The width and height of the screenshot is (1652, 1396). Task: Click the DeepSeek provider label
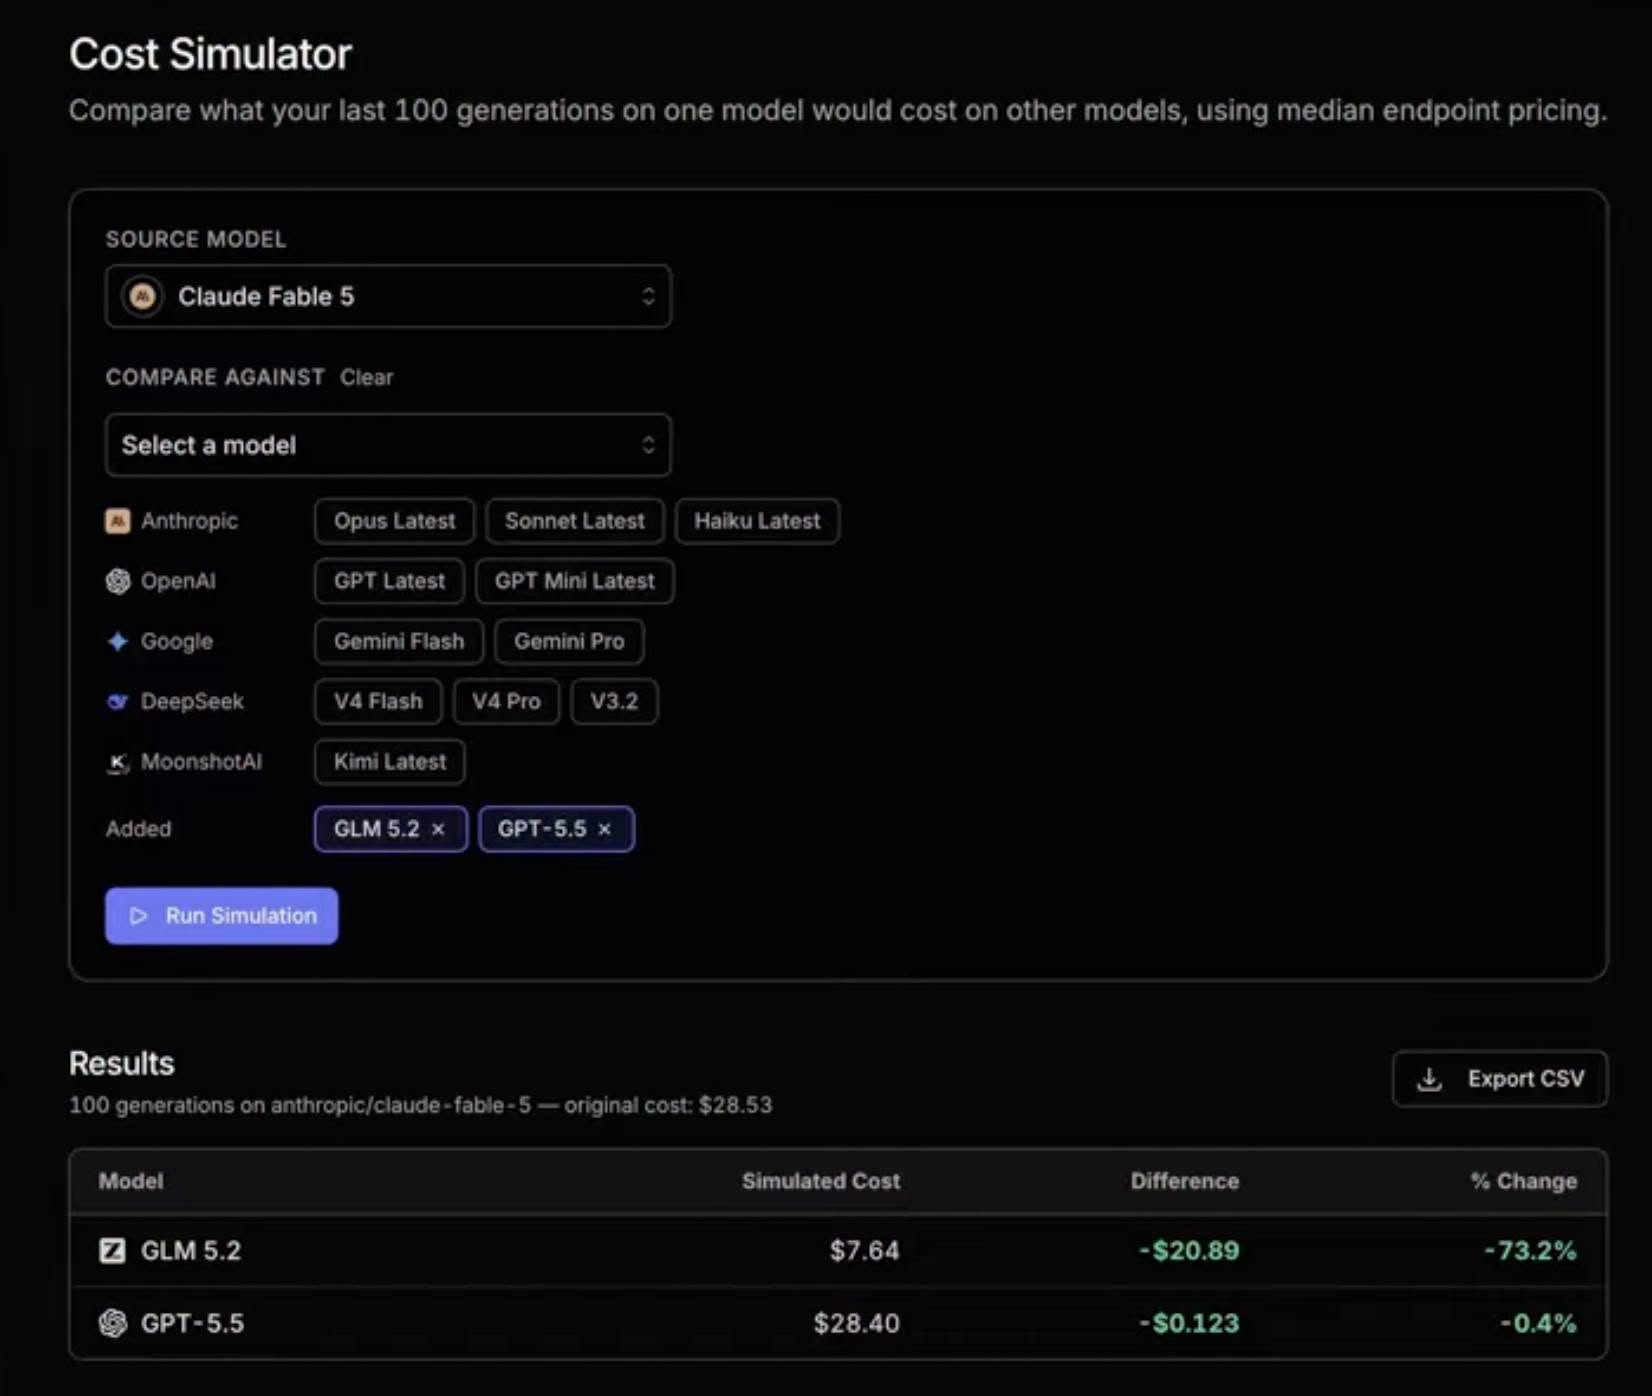click(x=192, y=701)
